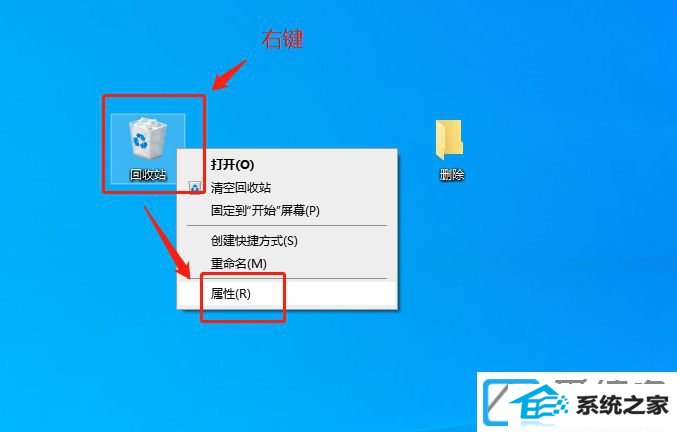Choose 清空回收站 to empty the bin
This screenshot has width=677, height=432.
click(240, 188)
